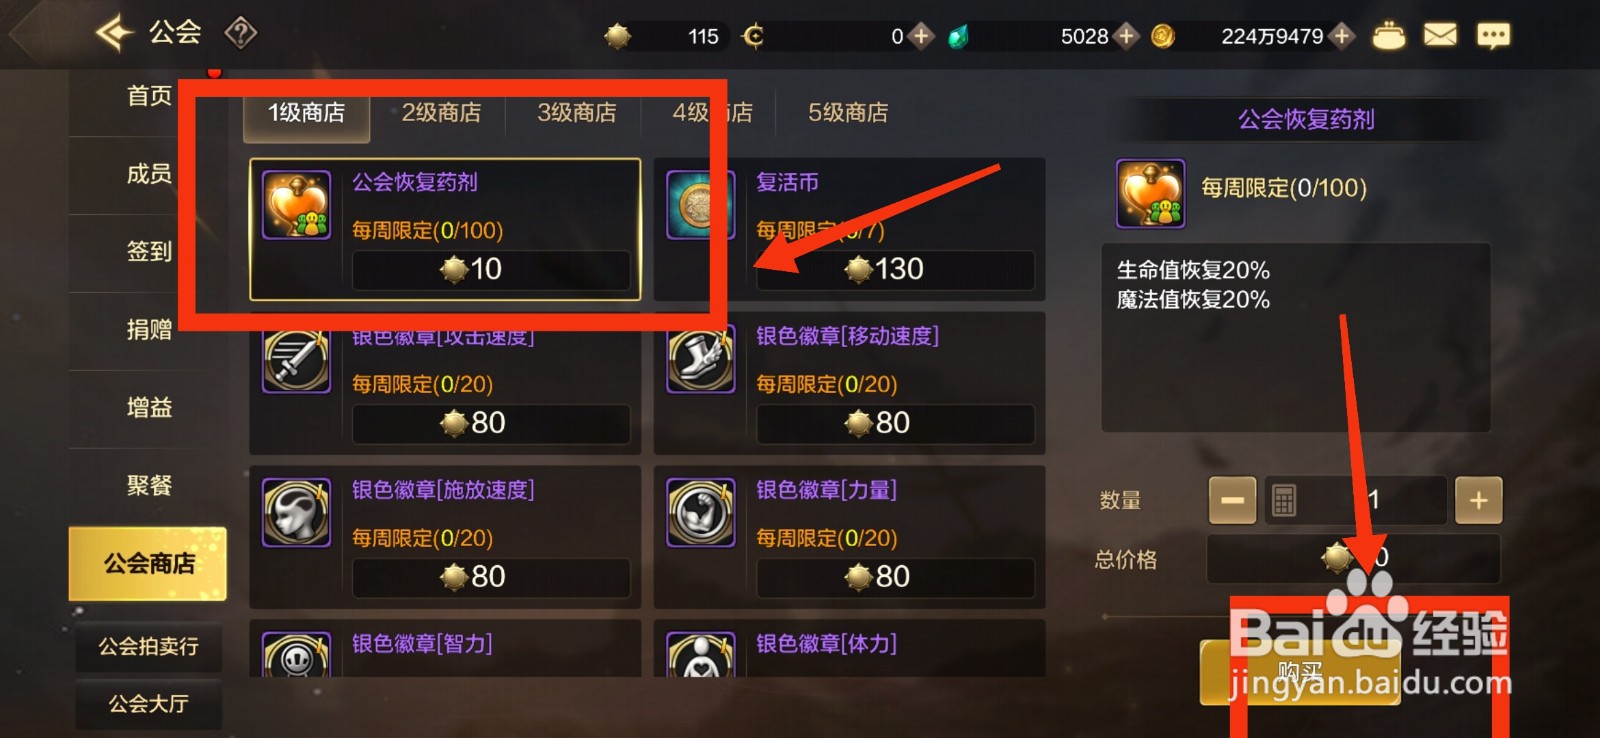Open the help question mark icon
The width and height of the screenshot is (1600, 738).
click(240, 34)
